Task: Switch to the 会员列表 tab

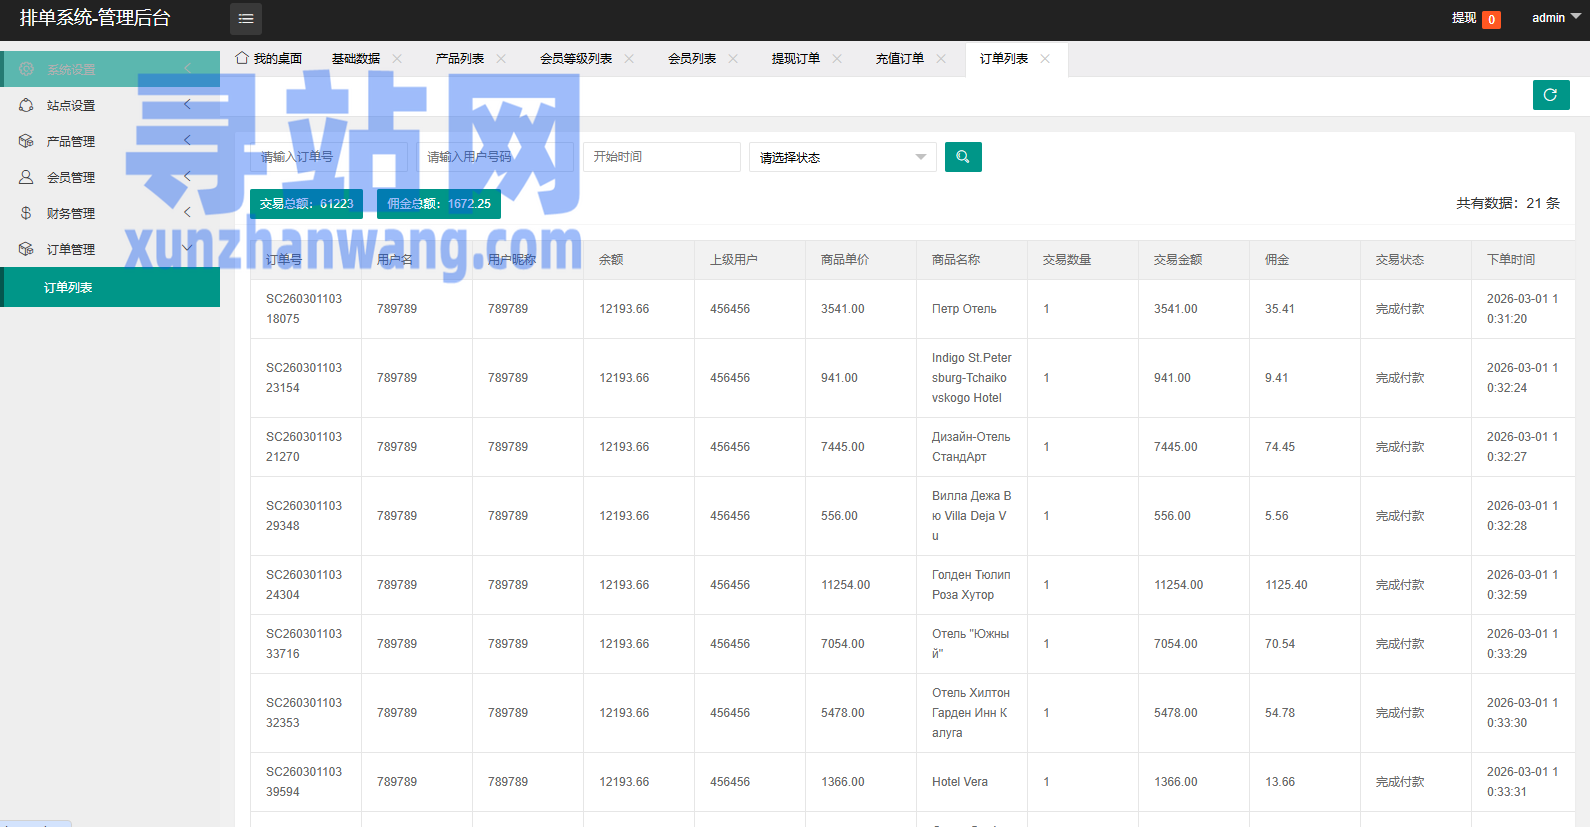Action: coord(692,59)
